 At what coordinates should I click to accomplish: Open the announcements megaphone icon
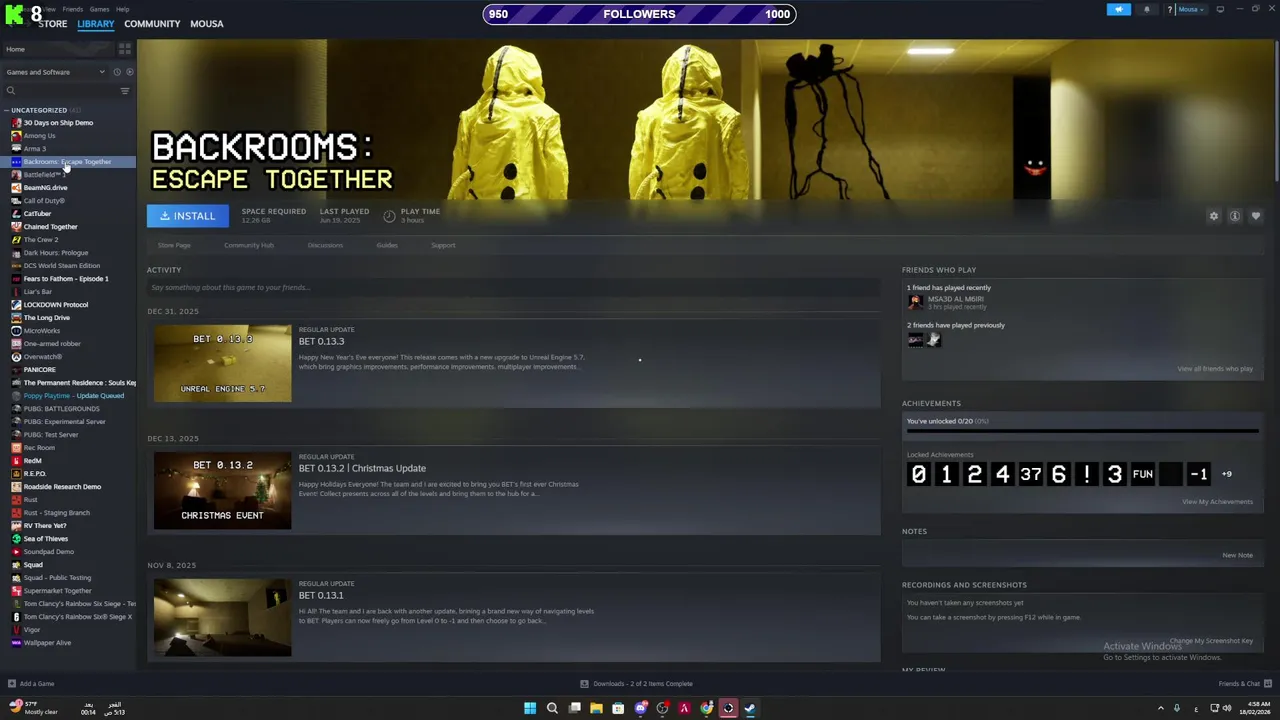1119,10
